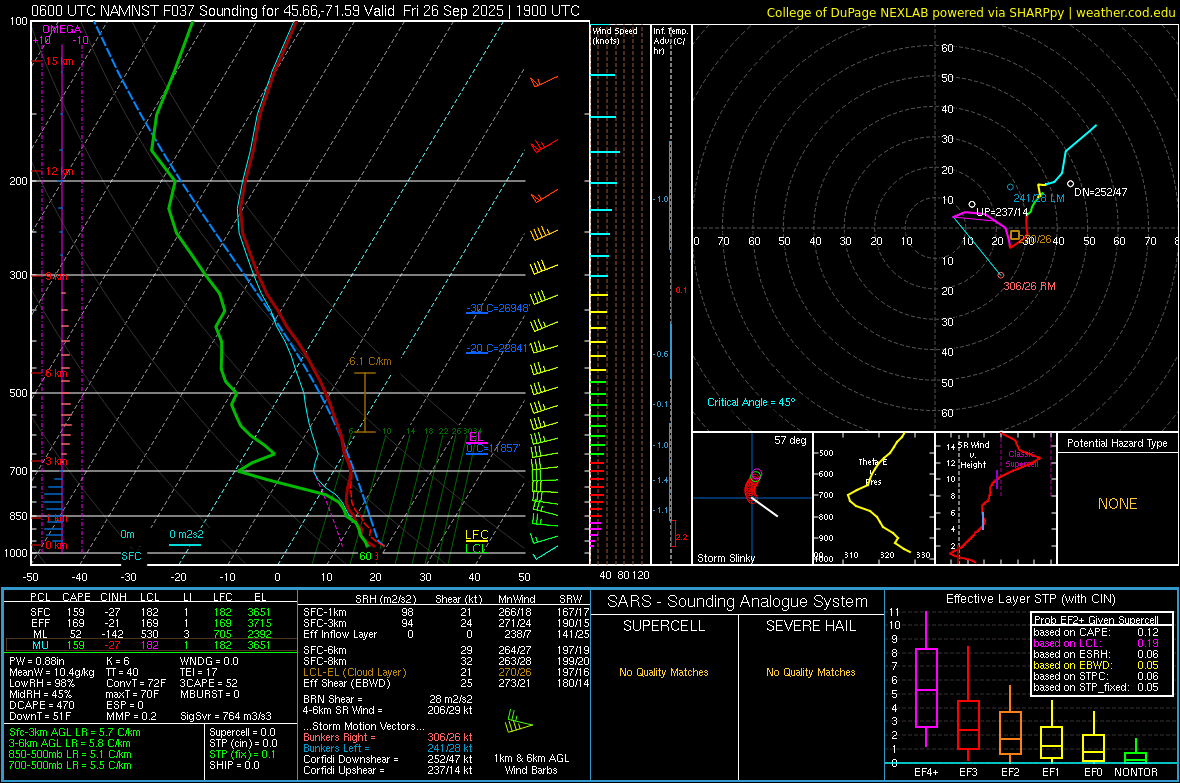Click the 0 m2s2 effective inflow label
The image size is (1180, 783).
tap(186, 535)
